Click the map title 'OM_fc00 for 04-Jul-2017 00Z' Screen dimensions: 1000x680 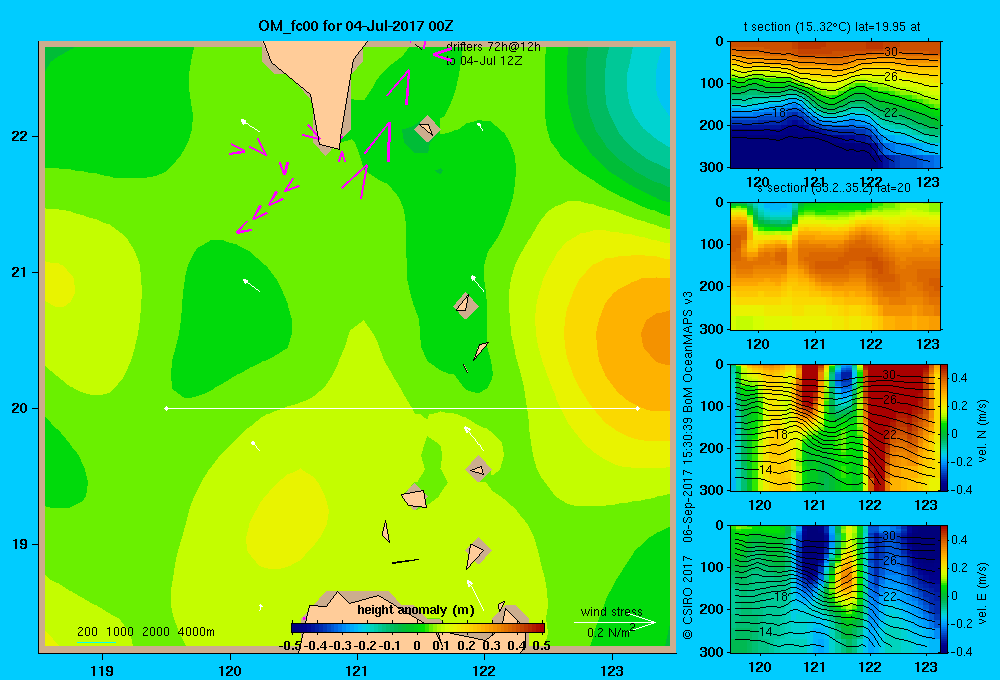coord(355,26)
